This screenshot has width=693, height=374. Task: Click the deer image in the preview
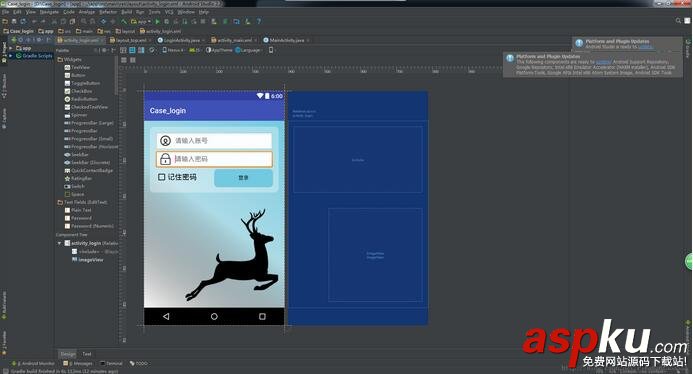[x=233, y=255]
